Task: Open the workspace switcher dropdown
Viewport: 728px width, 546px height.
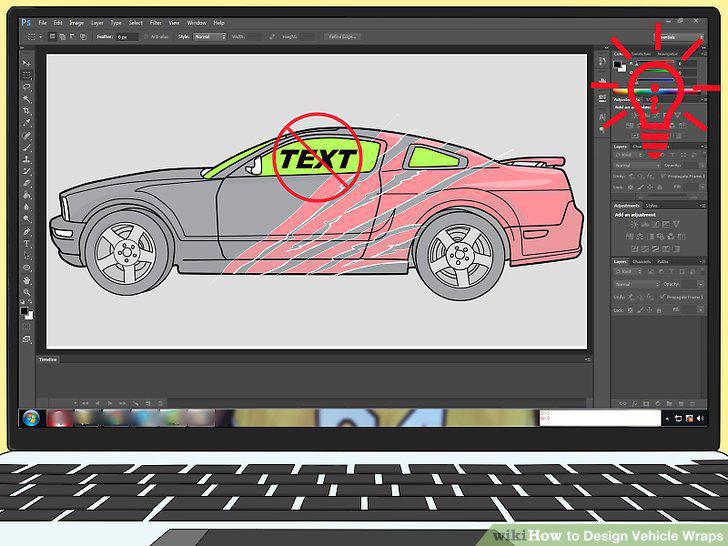Action: 680,37
